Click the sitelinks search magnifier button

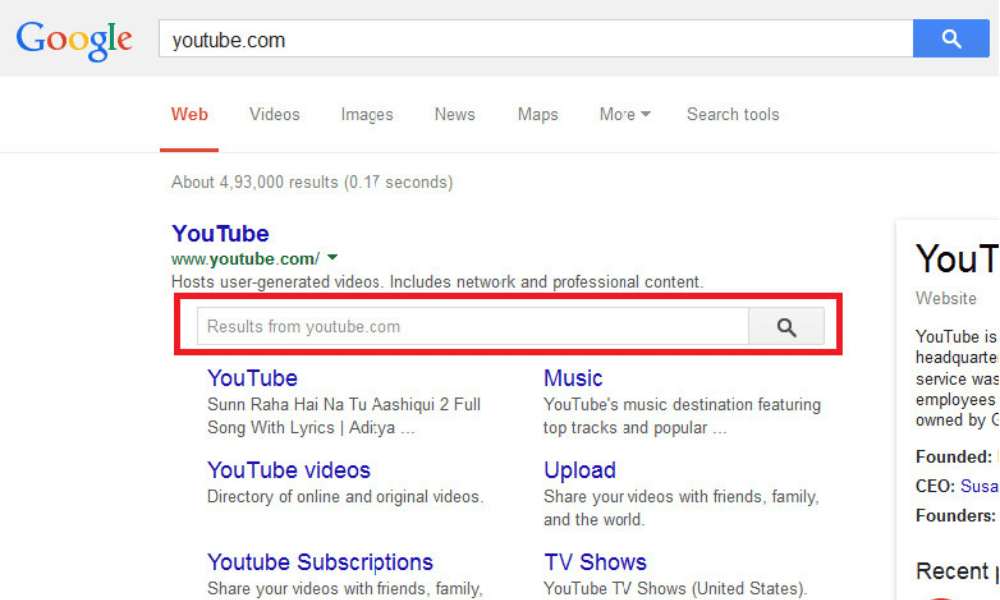point(786,327)
